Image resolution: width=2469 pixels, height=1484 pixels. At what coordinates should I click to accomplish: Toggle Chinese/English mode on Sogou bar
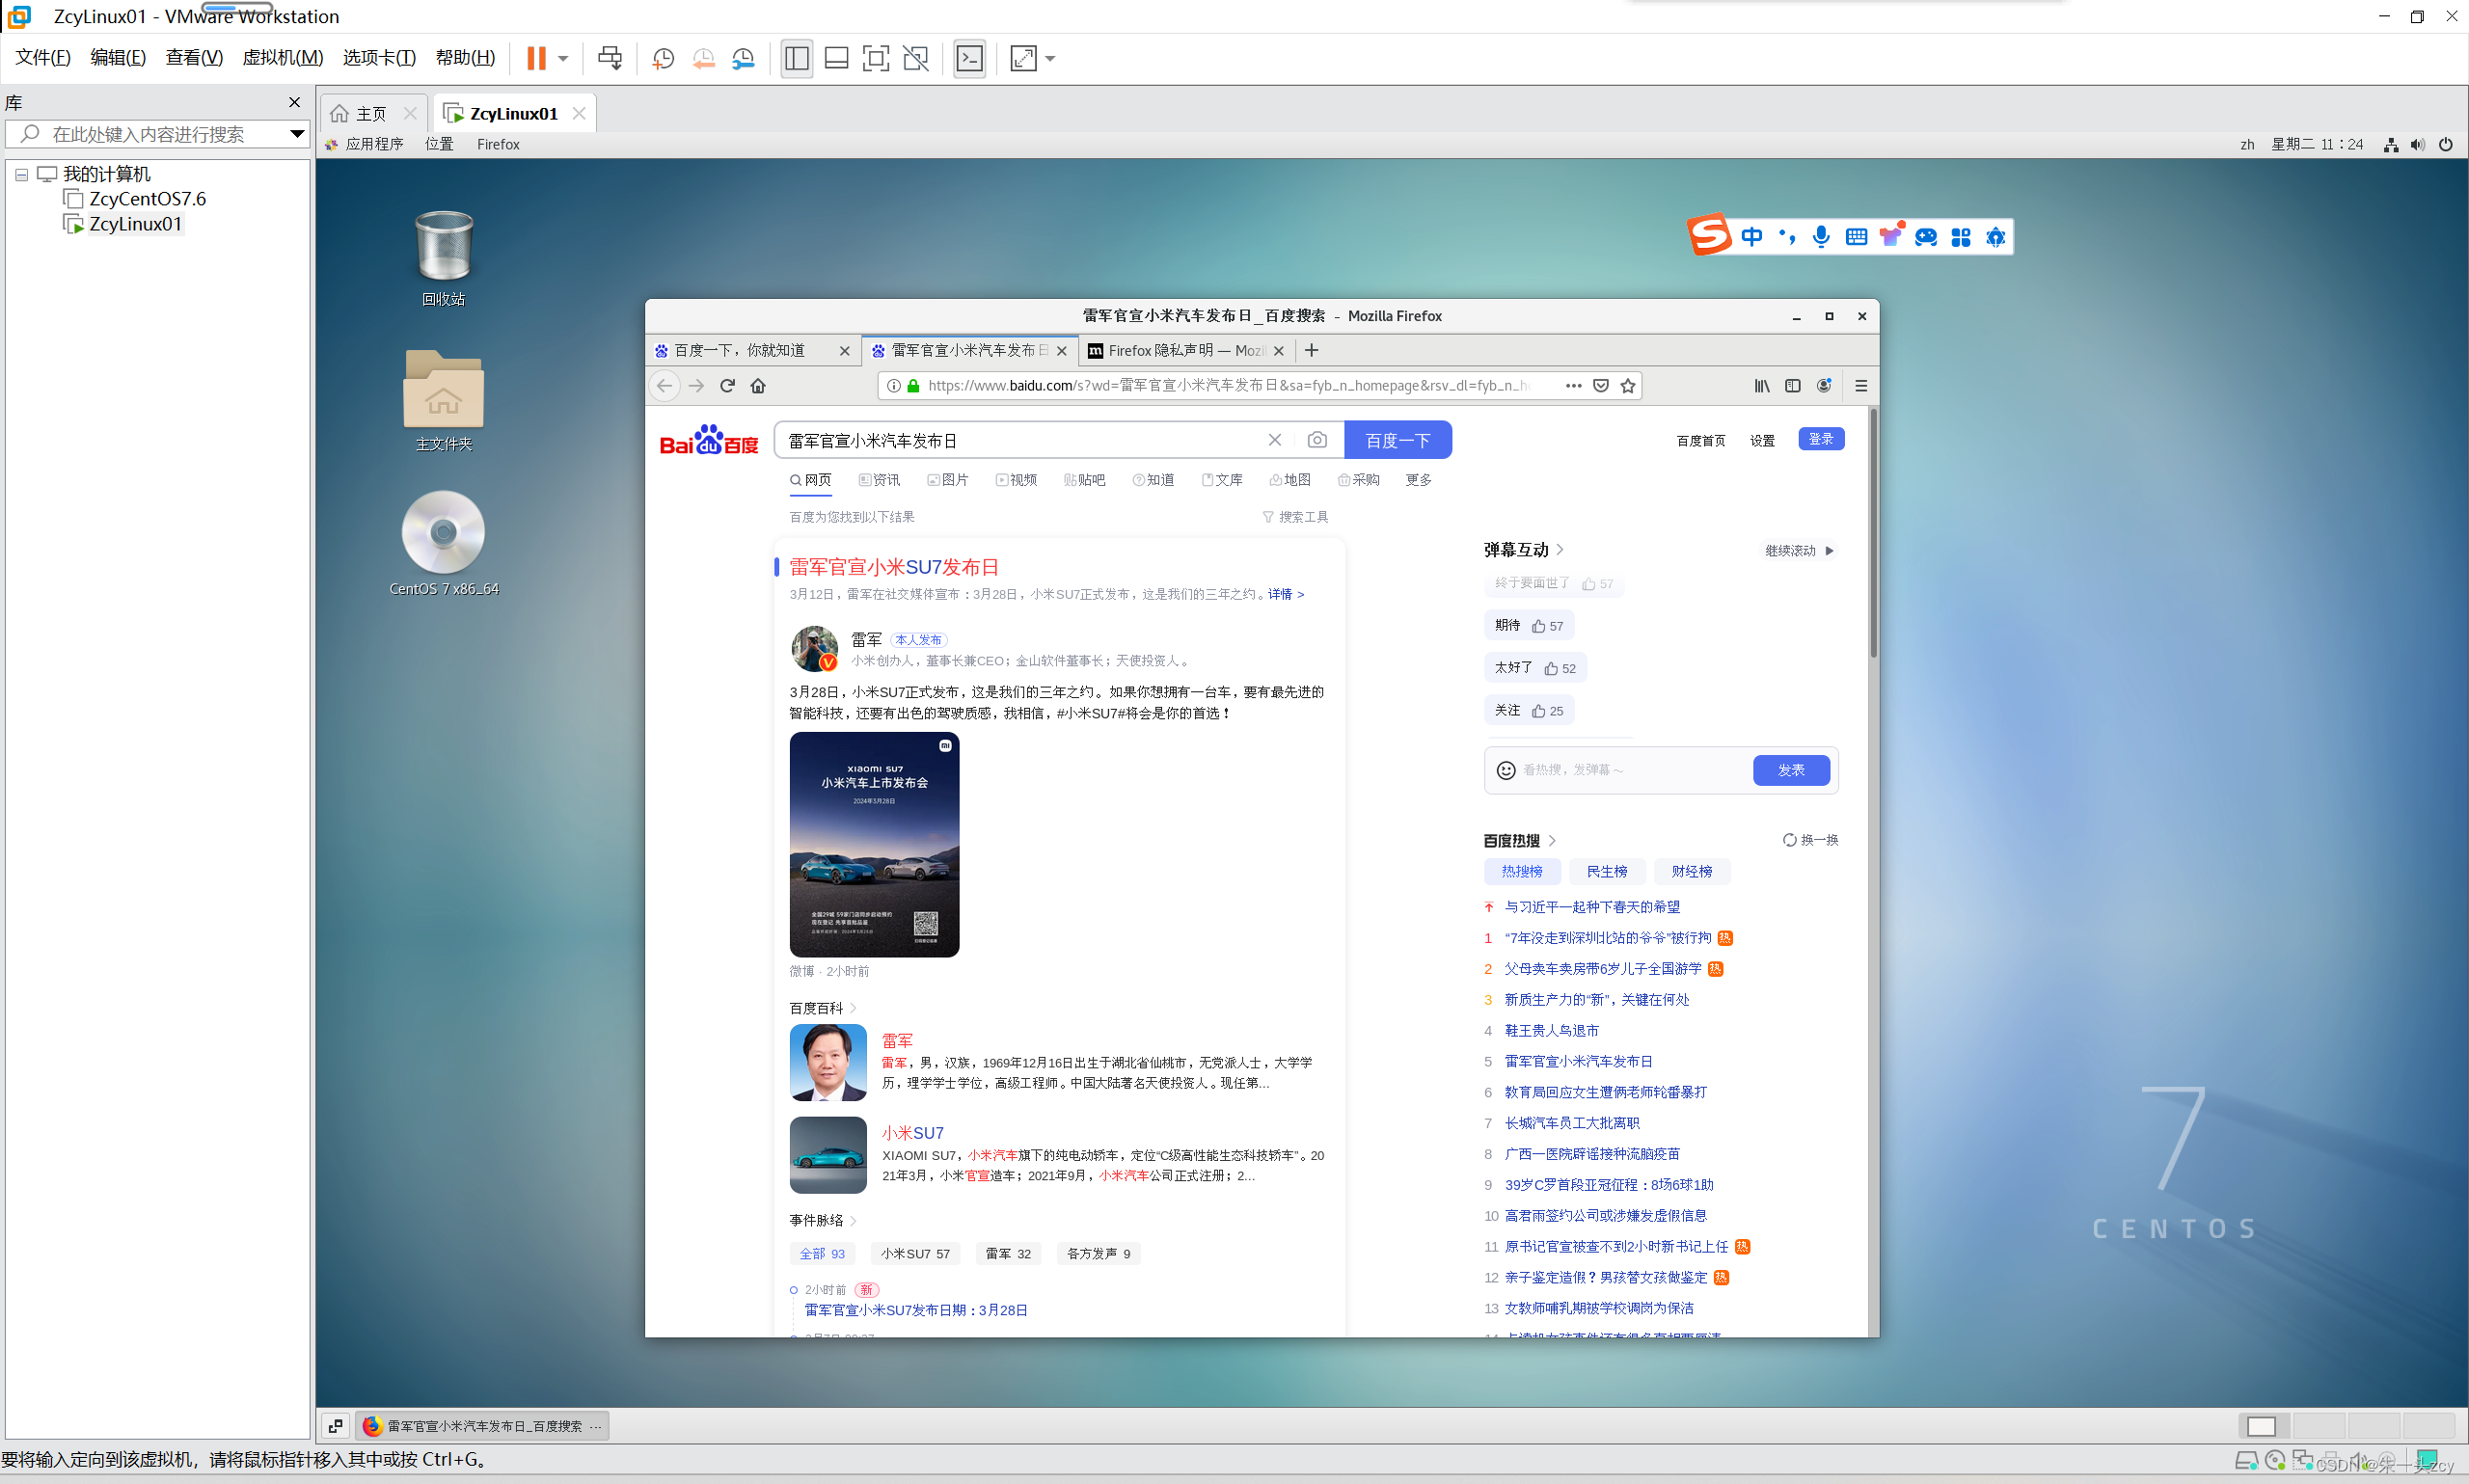click(1753, 237)
